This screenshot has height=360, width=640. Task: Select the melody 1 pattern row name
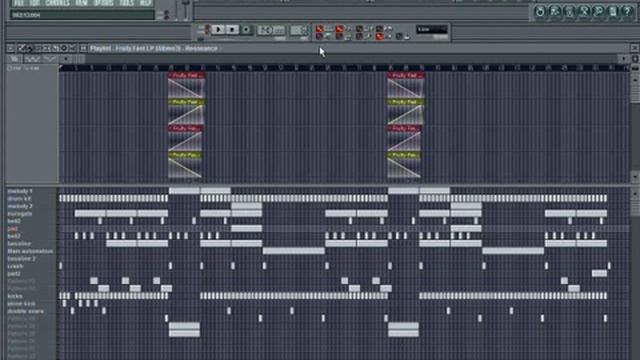tap(20, 191)
